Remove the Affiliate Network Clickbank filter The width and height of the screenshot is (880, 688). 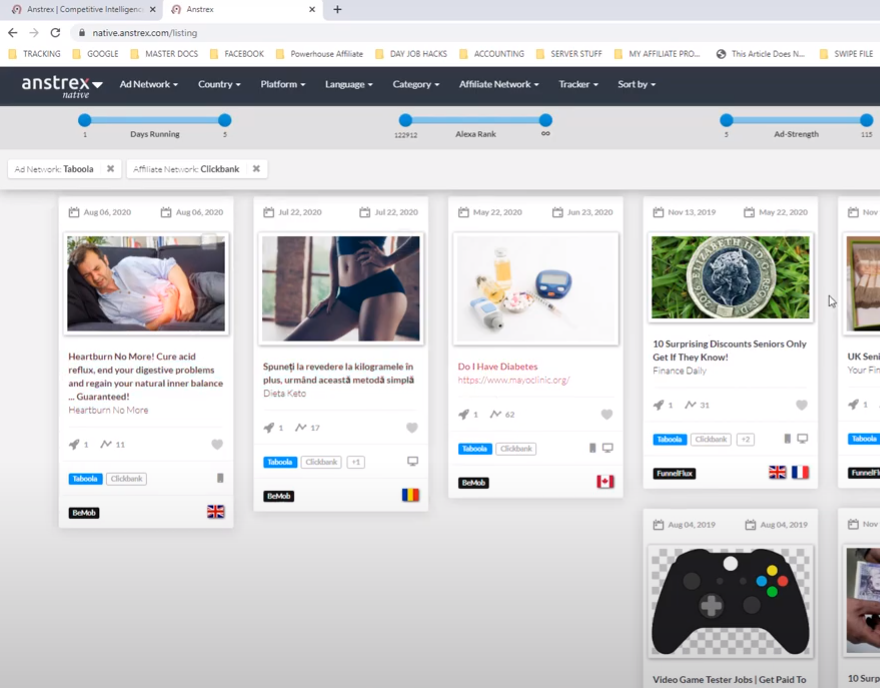(x=256, y=169)
